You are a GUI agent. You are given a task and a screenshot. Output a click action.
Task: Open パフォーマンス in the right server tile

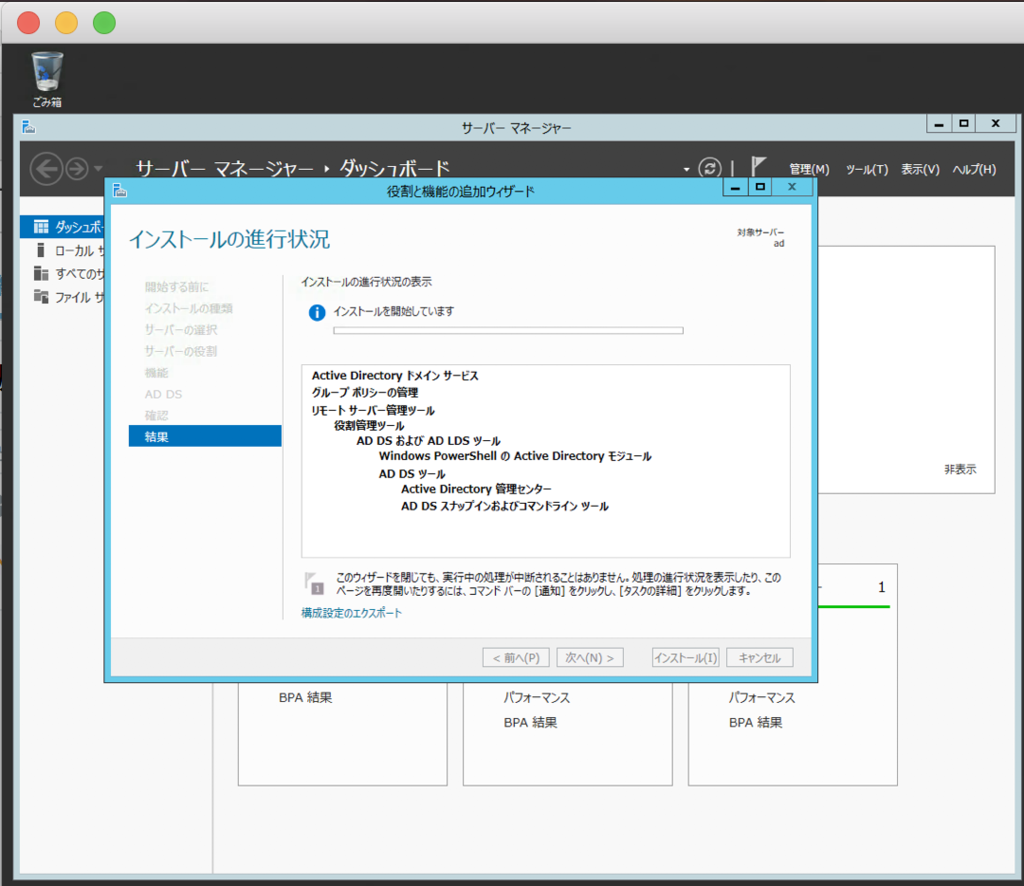coord(762,697)
